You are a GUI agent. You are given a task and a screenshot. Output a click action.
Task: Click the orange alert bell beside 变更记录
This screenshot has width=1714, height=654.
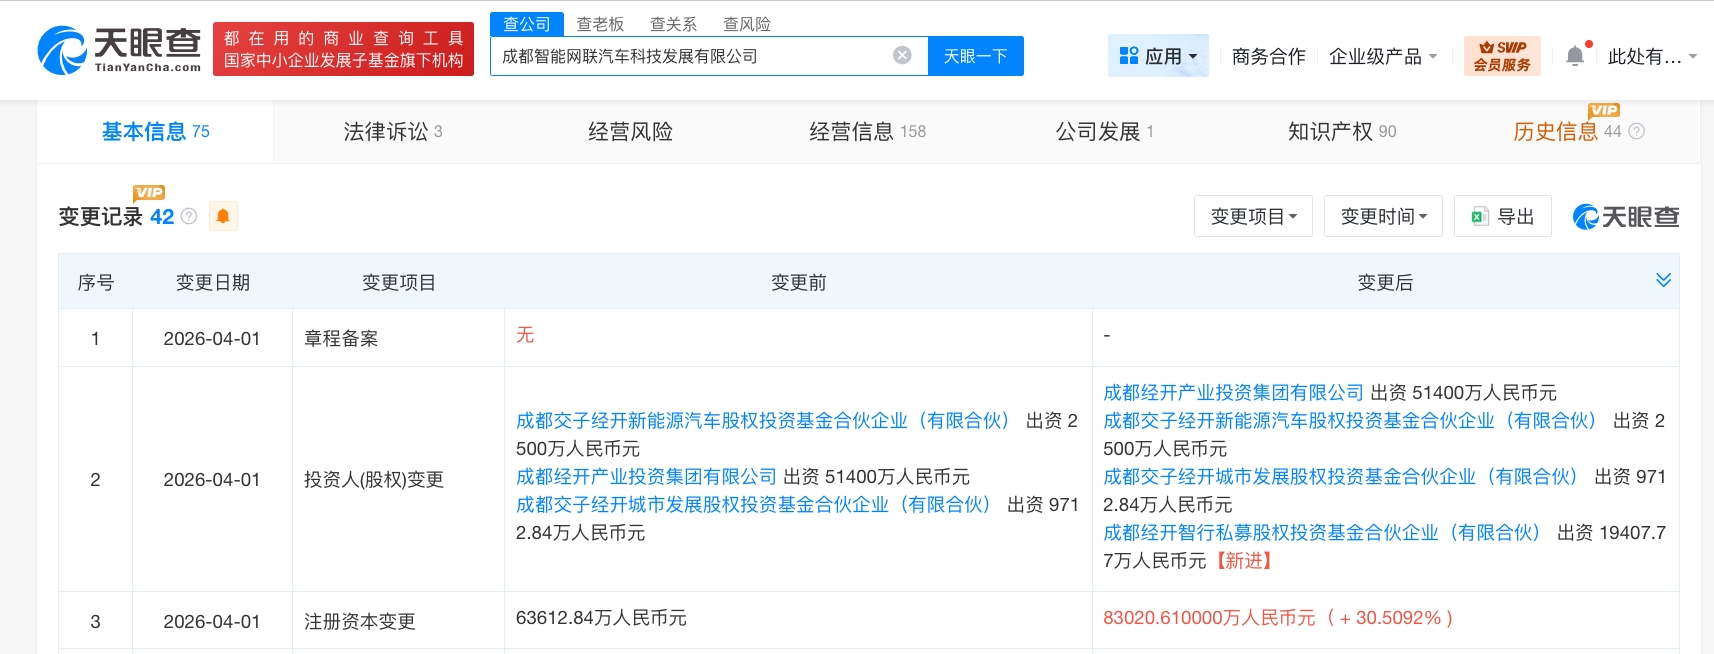point(223,216)
